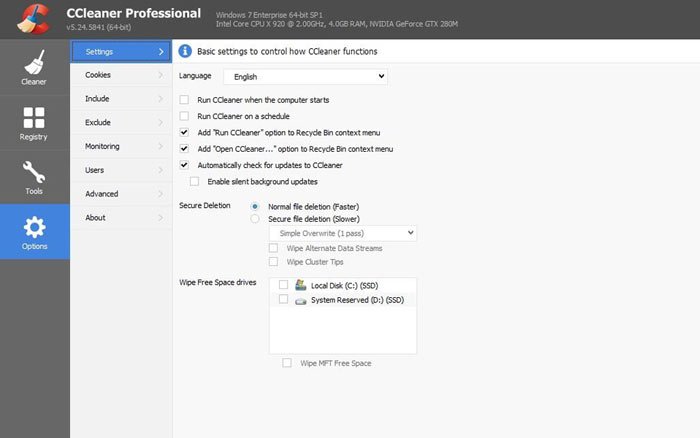Click the Local Disk (C:) drive icon
700x438 pixels.
click(x=301, y=285)
